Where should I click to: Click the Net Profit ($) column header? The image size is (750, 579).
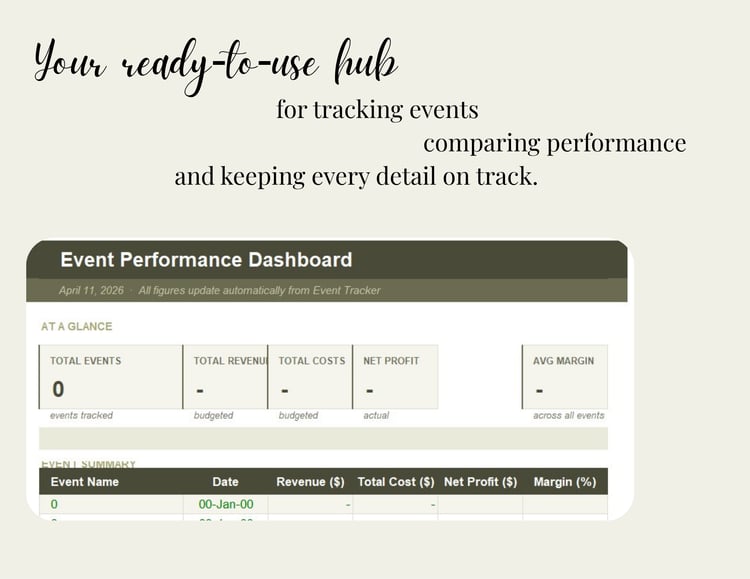click(480, 482)
